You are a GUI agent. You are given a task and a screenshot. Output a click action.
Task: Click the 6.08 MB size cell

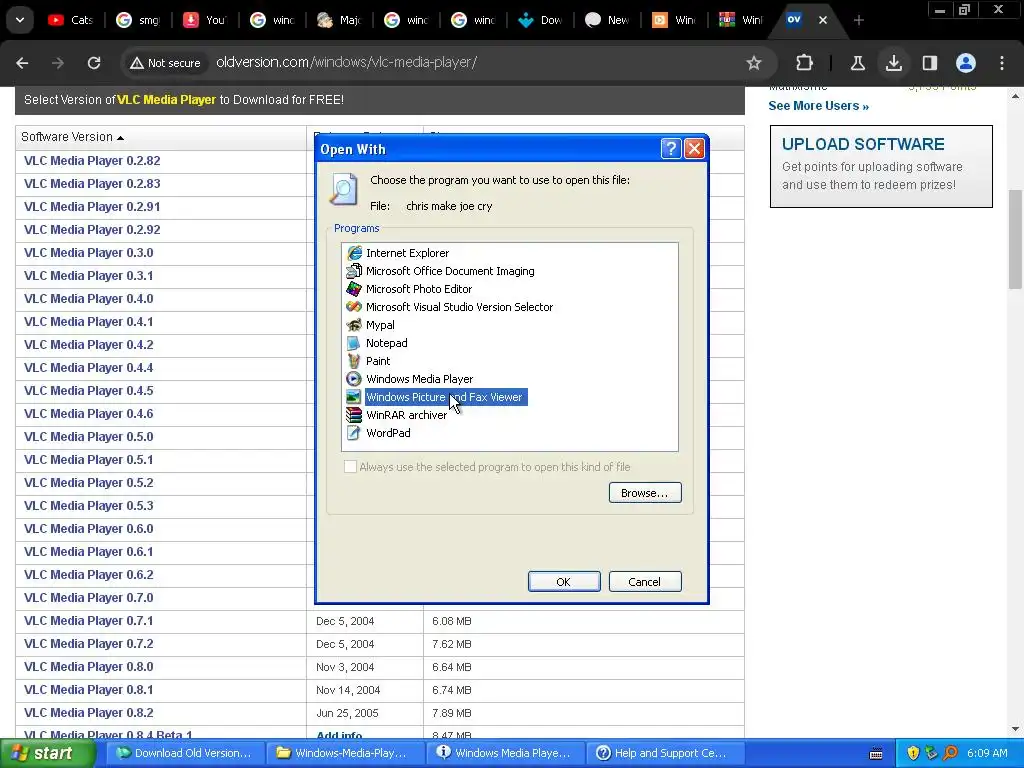(452, 622)
